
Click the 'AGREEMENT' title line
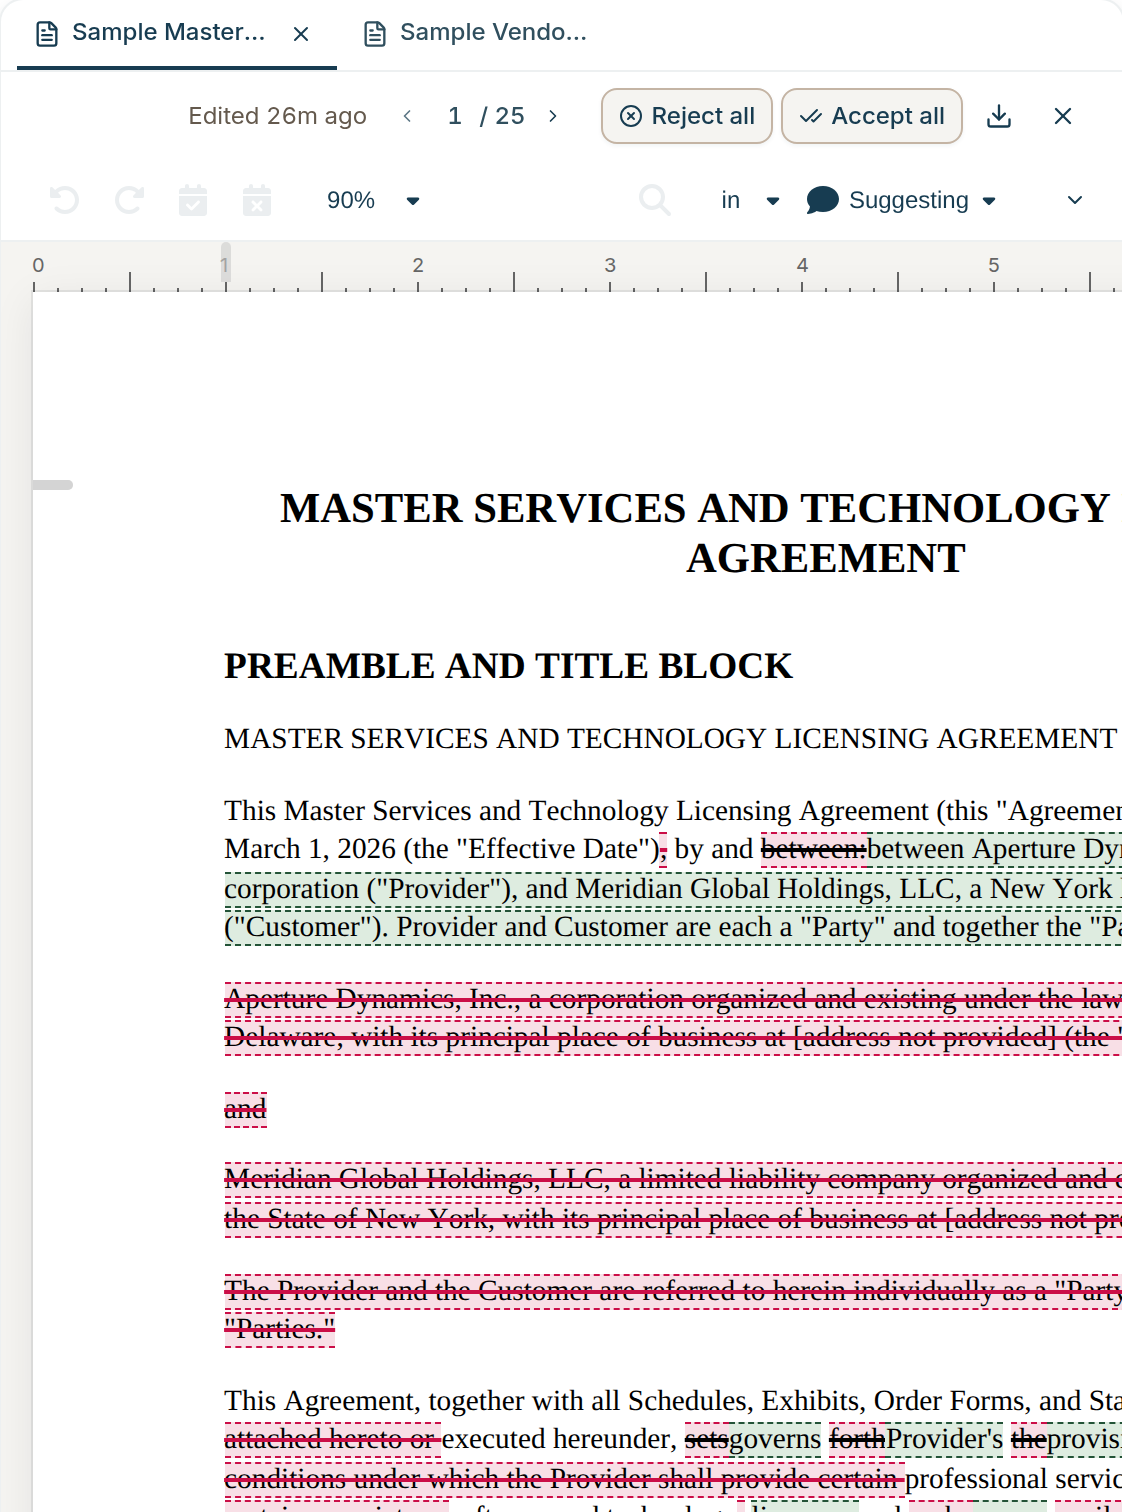coord(826,558)
